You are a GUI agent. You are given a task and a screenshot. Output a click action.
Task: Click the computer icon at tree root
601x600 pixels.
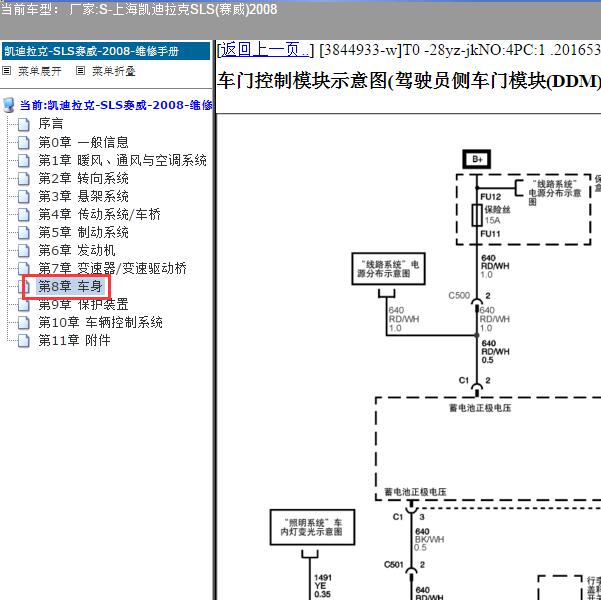coord(9,105)
